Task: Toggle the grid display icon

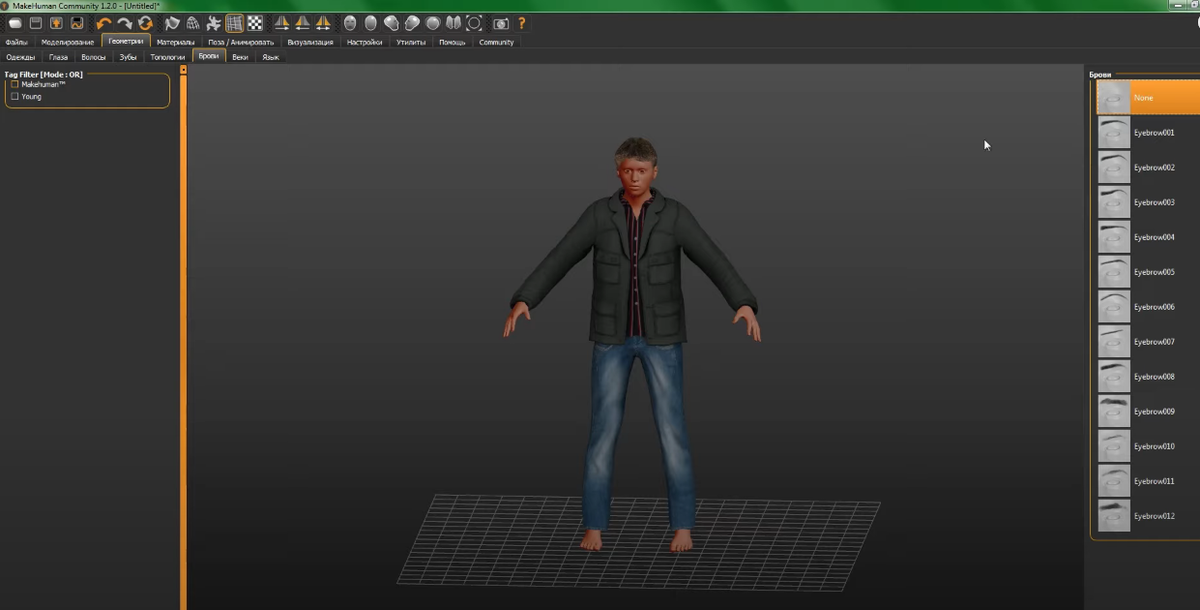Action: (235, 23)
